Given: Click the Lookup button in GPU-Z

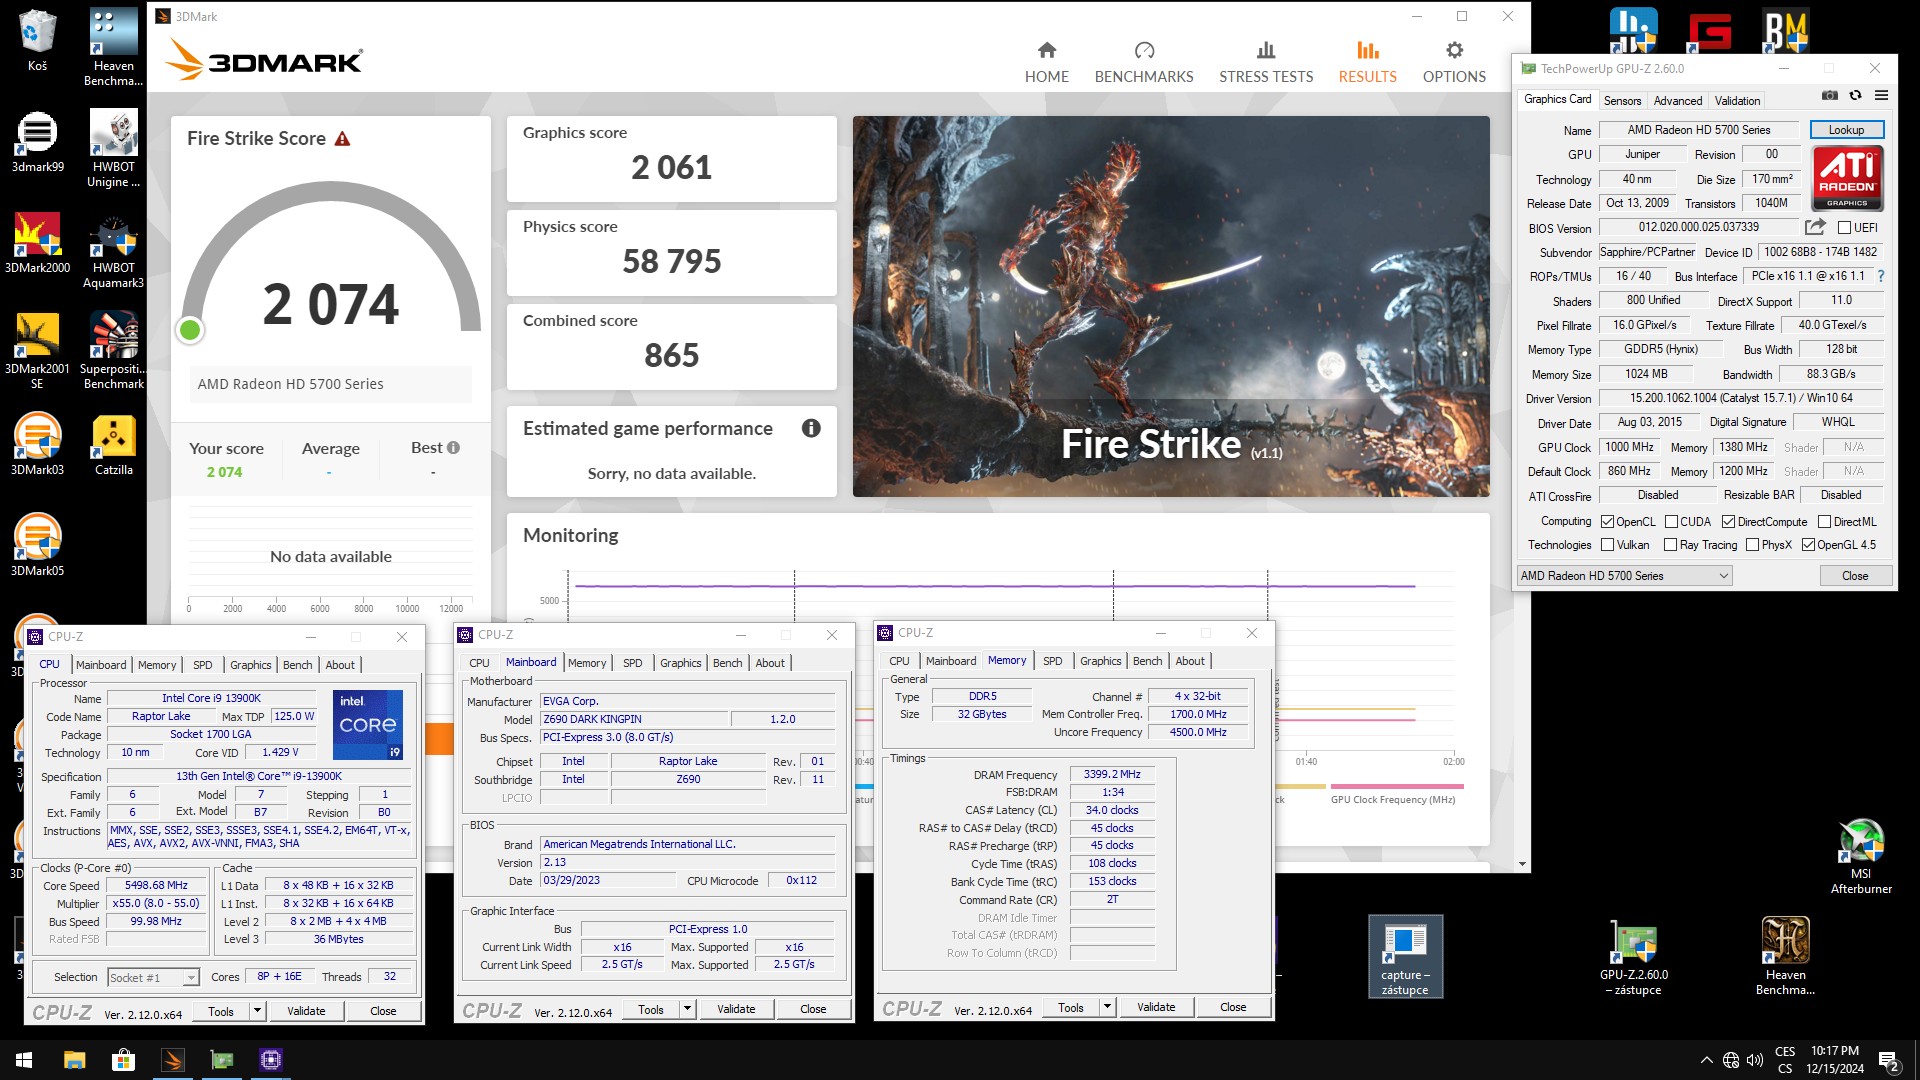Looking at the screenshot, I should [x=1846, y=130].
